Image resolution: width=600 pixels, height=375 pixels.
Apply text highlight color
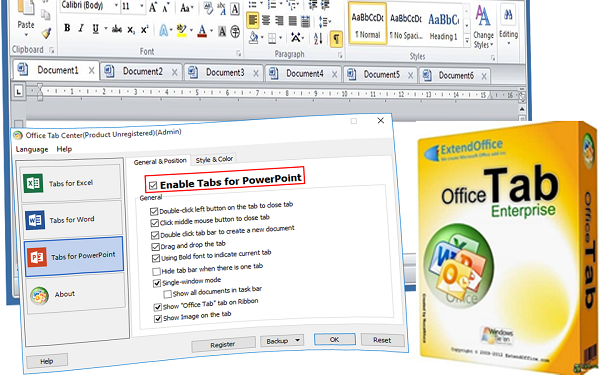[181, 31]
